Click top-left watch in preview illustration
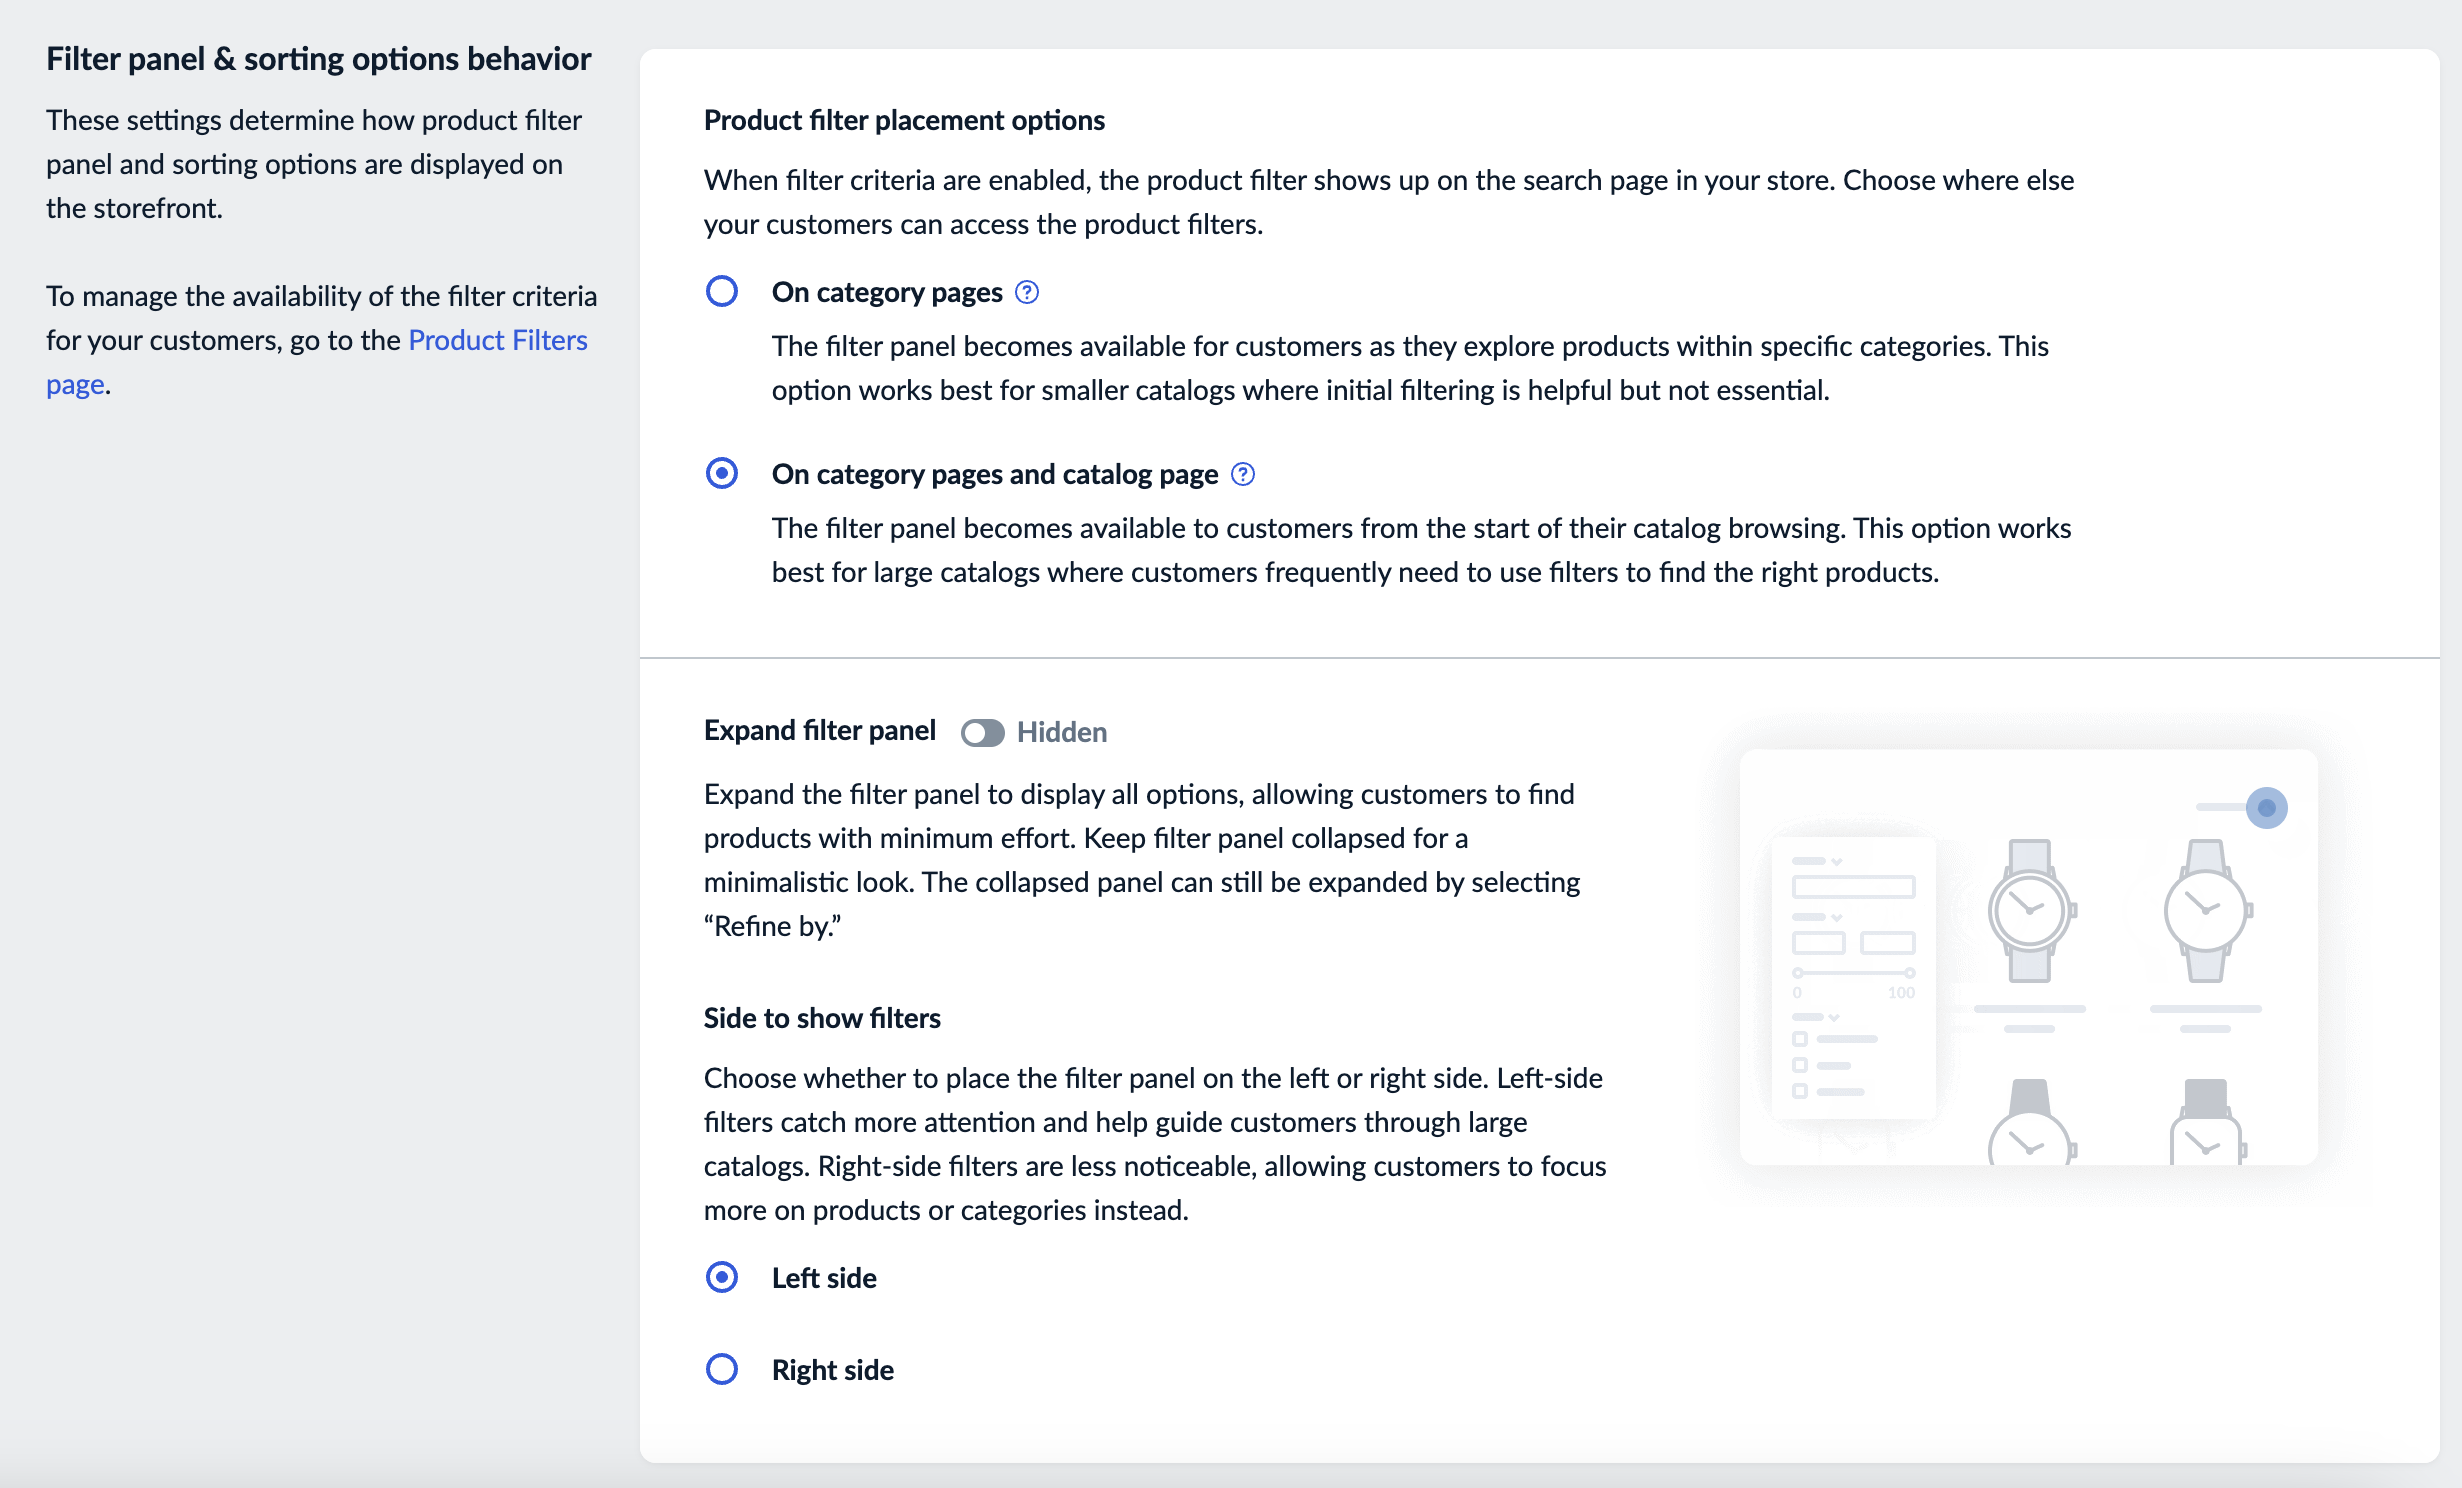Image resolution: width=2462 pixels, height=1488 pixels. (x=2030, y=911)
